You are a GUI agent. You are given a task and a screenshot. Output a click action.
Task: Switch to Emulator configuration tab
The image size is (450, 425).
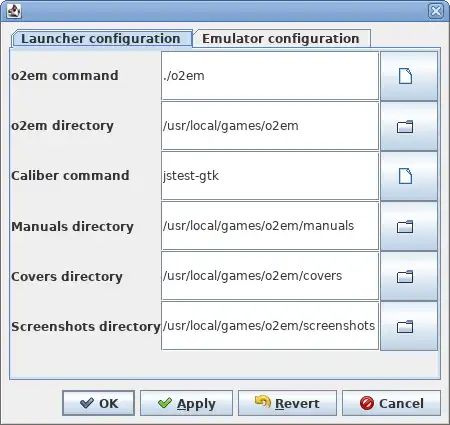pyautogui.click(x=281, y=39)
